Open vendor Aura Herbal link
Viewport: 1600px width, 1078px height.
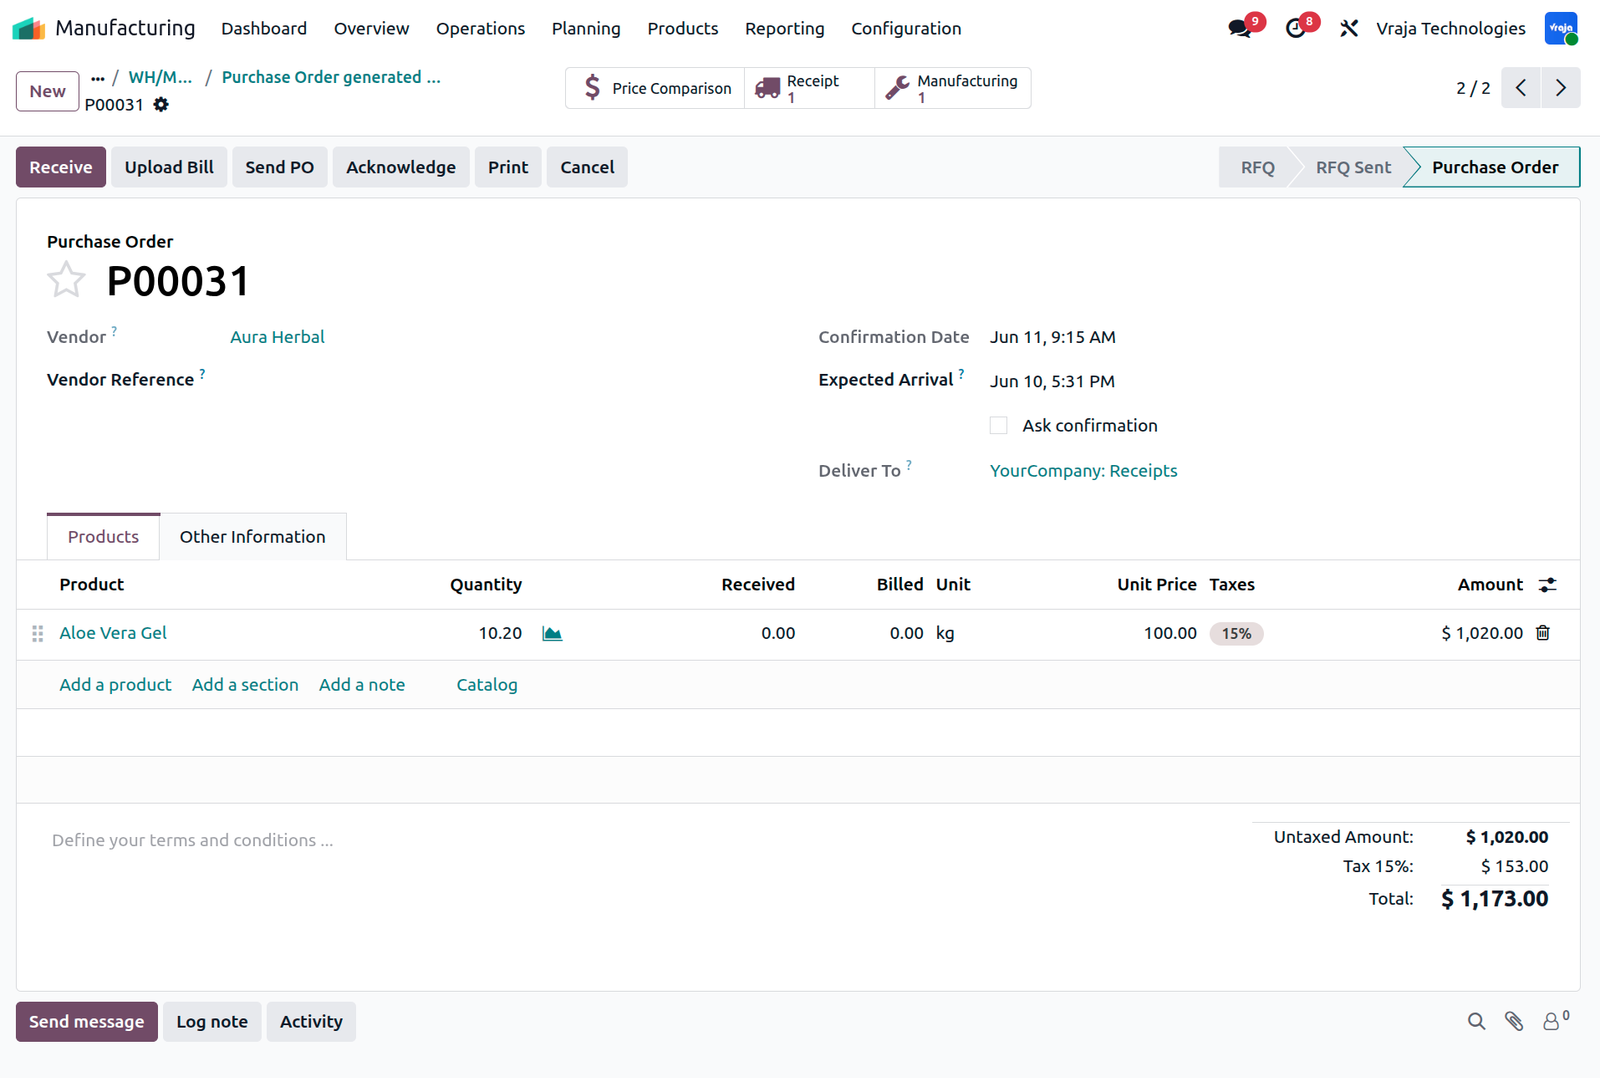(x=277, y=337)
